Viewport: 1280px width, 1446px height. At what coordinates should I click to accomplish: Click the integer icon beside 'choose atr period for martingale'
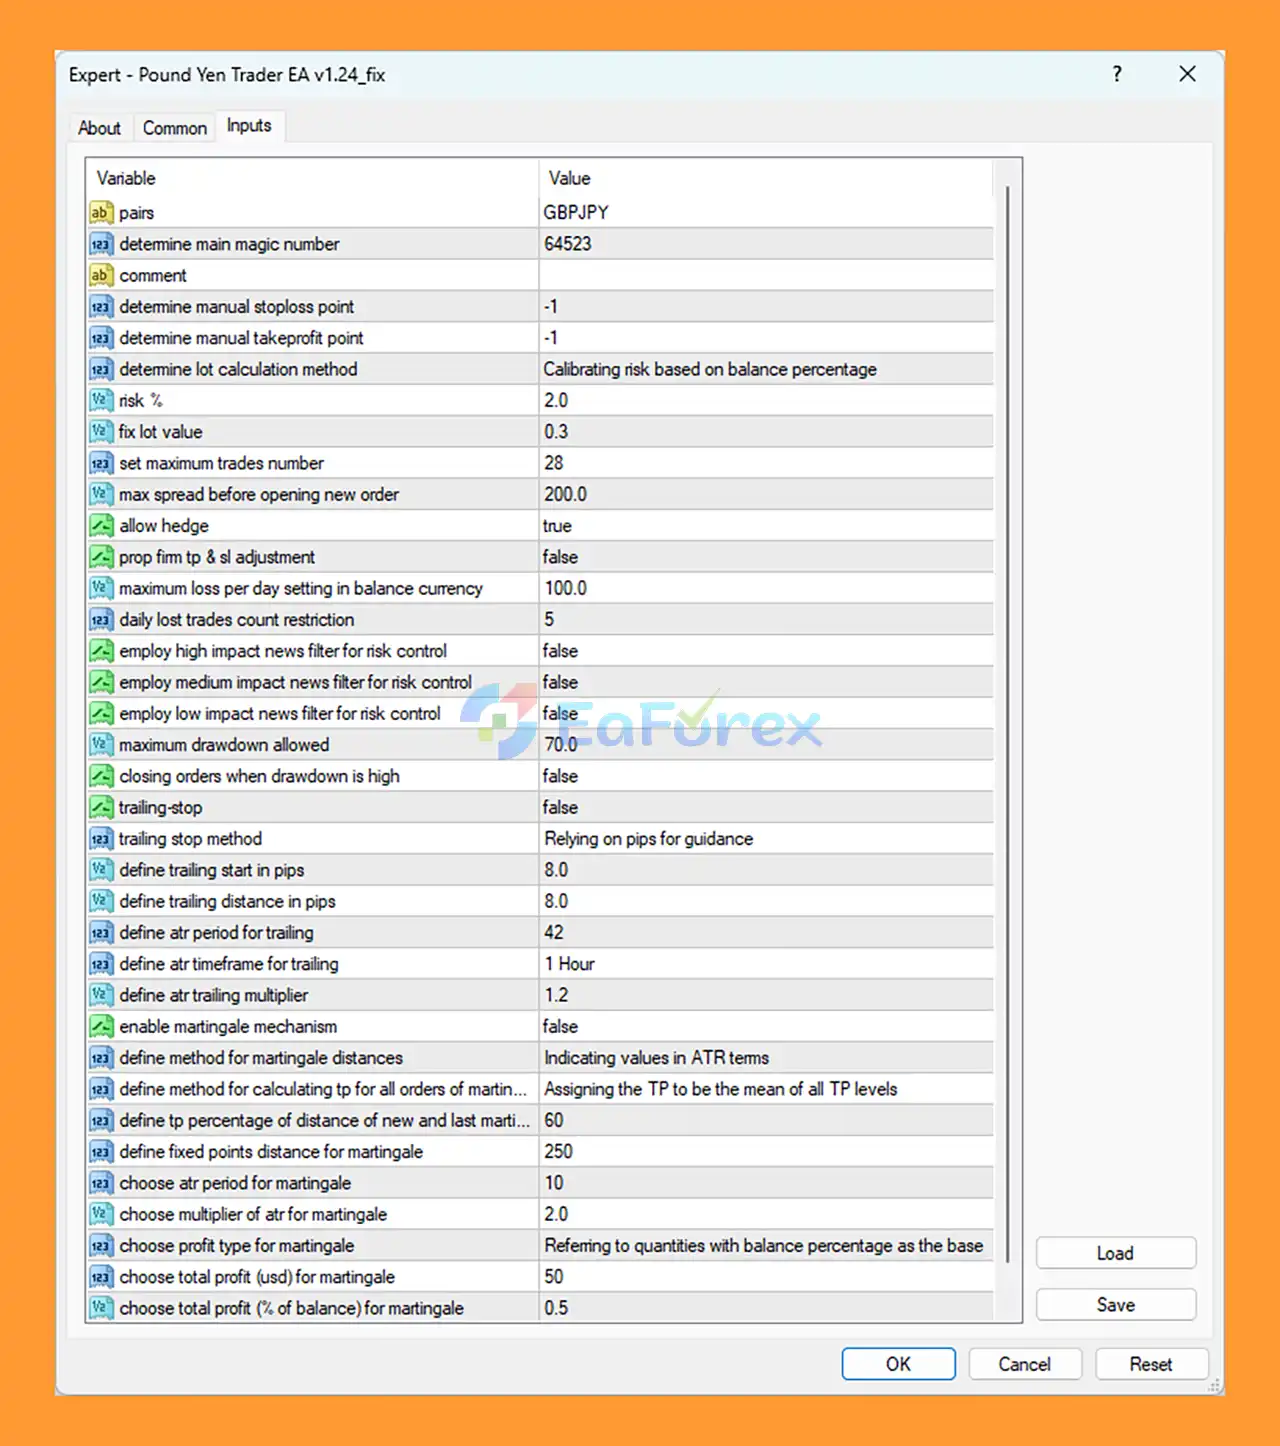pos(101,1183)
